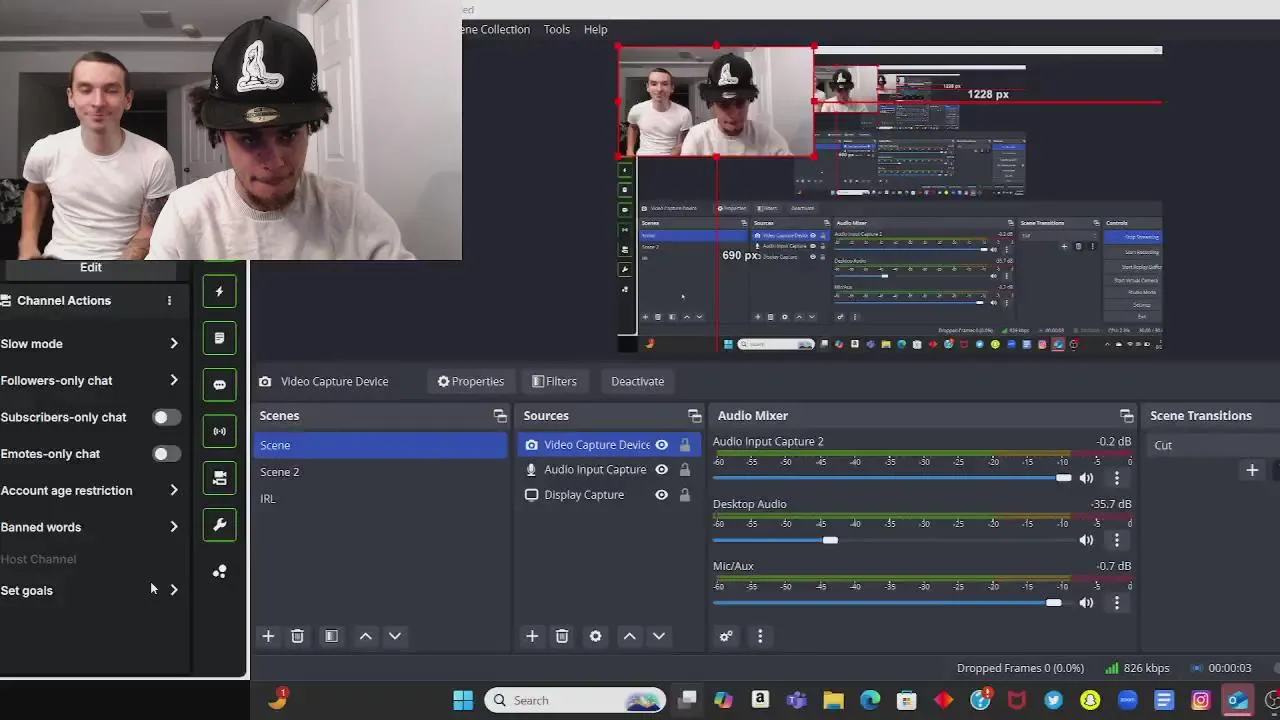1280x720 pixels.
Task: Undock the Scenes panel with popout icon
Action: 500,416
